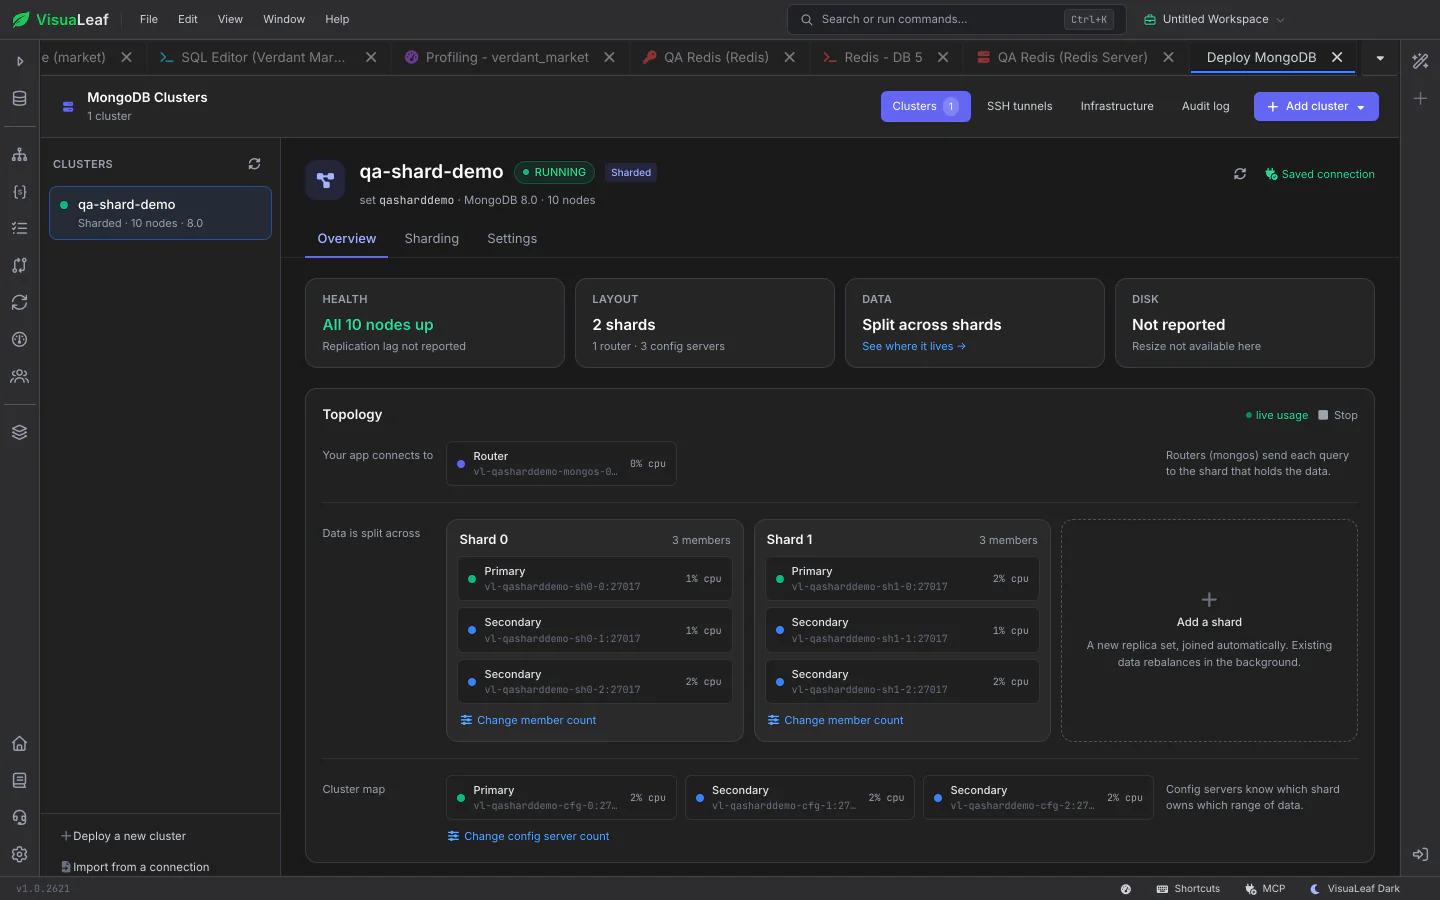This screenshot has height=900, width=1440.
Task: Open the AI magic wand panel
Action: tap(1420, 61)
